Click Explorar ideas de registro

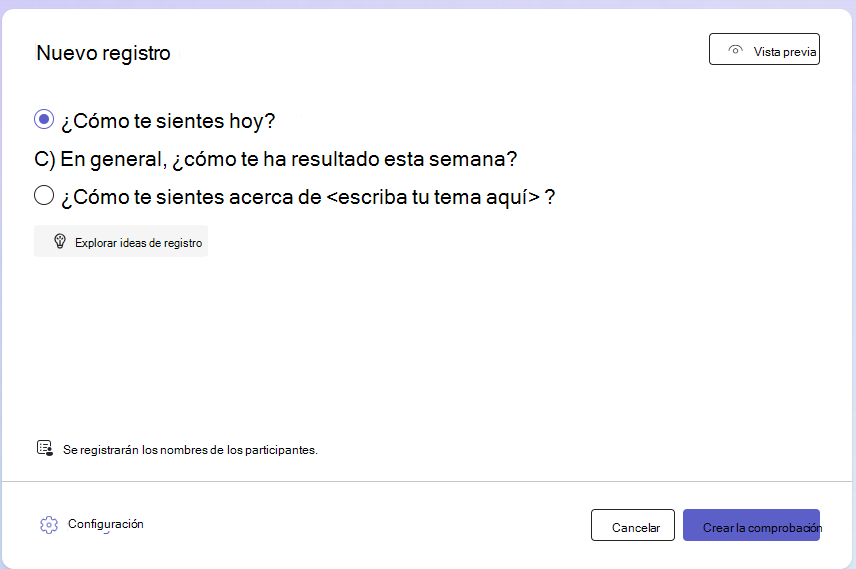(x=121, y=241)
